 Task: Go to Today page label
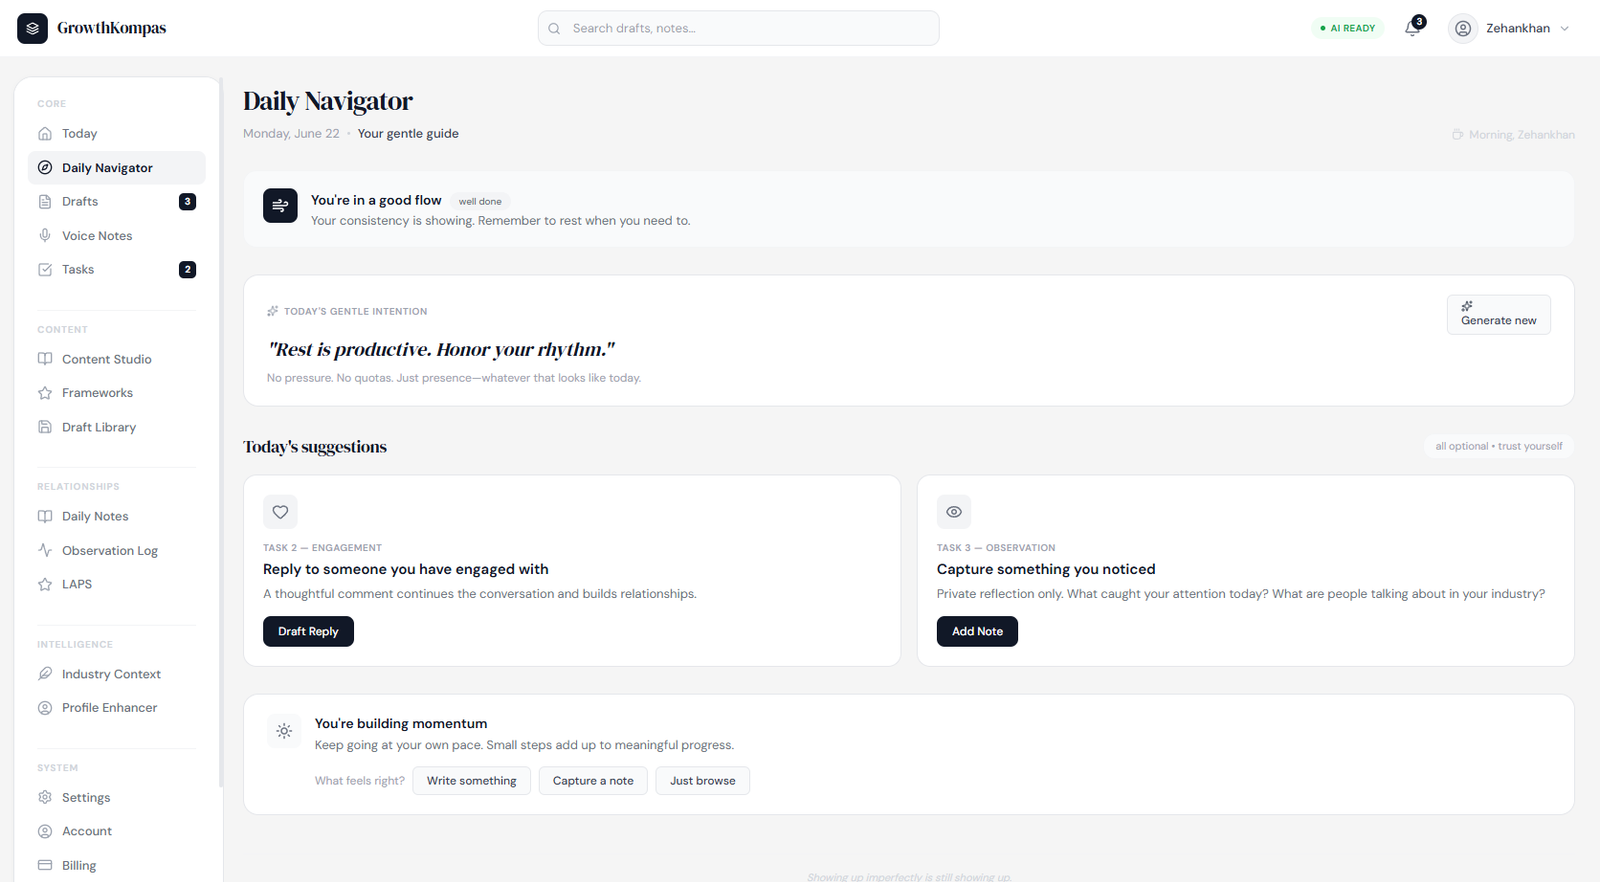click(x=79, y=133)
